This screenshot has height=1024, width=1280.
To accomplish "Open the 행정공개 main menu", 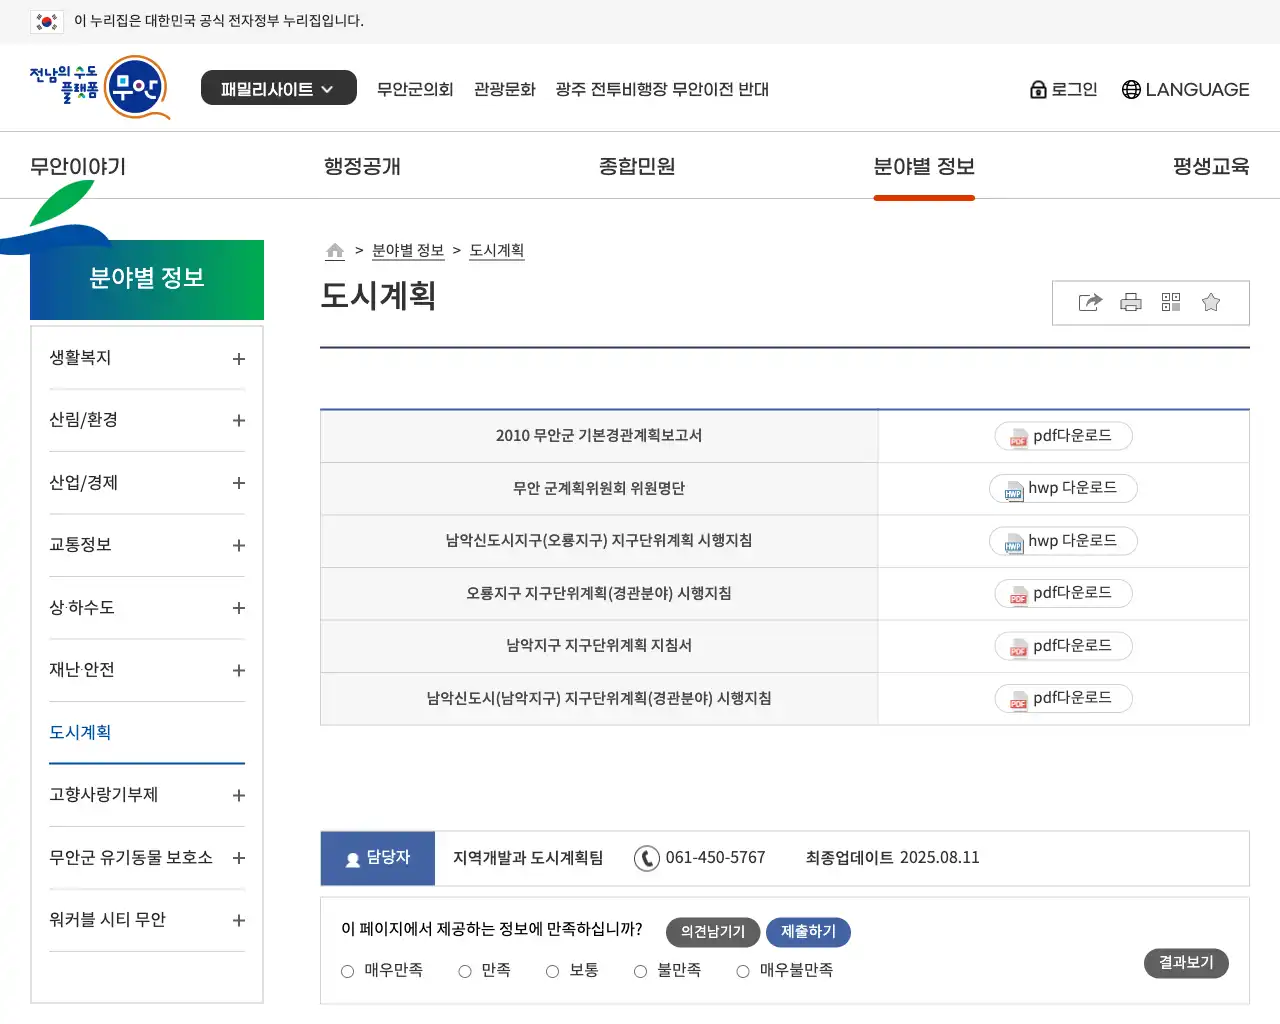I will 362,166.
